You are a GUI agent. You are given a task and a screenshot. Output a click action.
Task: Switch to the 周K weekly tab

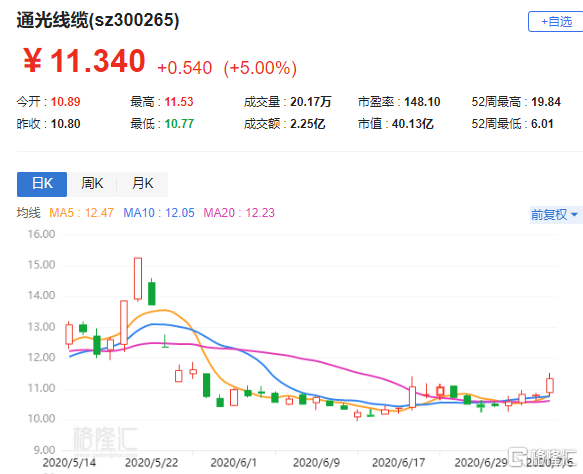(92, 184)
